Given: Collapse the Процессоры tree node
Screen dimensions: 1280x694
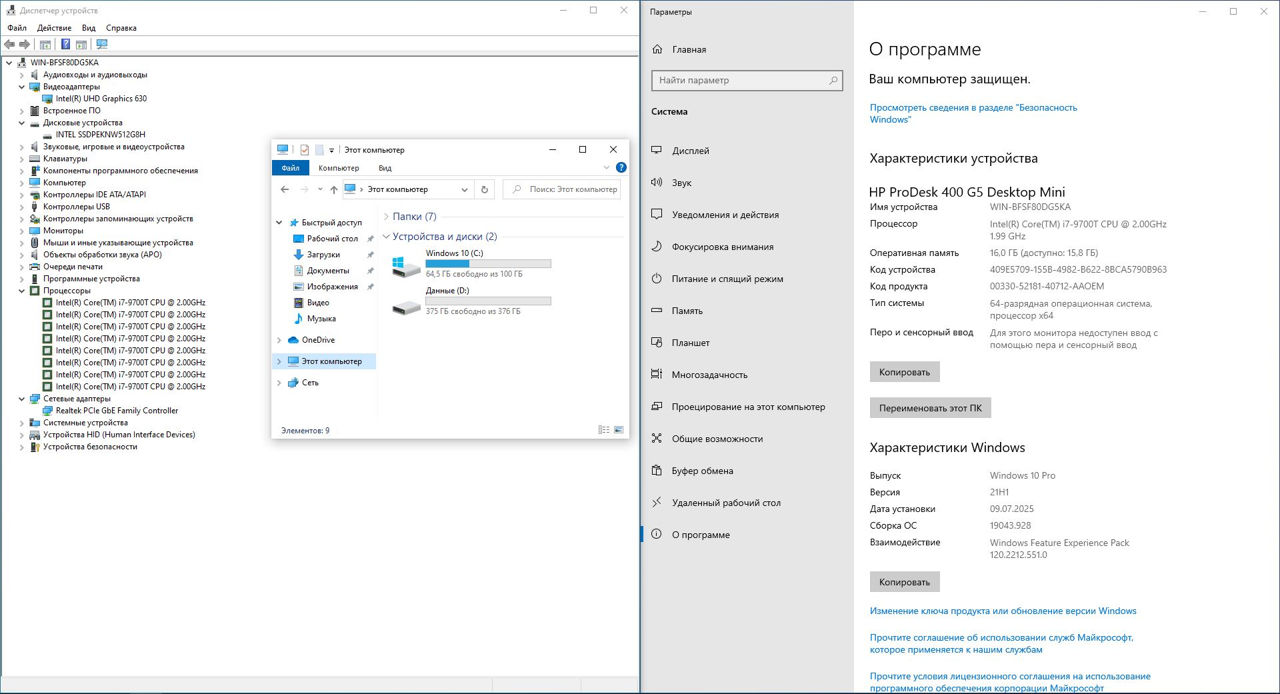Looking at the screenshot, I should [22, 291].
